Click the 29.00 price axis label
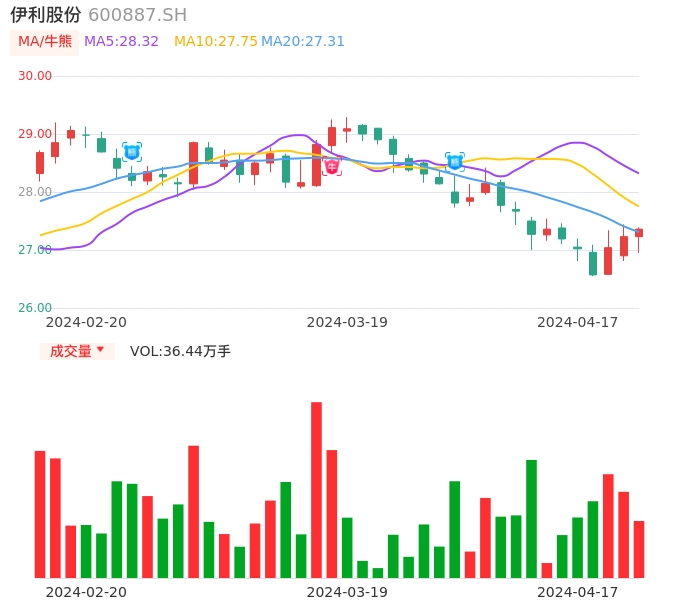686x606 pixels. point(35,134)
